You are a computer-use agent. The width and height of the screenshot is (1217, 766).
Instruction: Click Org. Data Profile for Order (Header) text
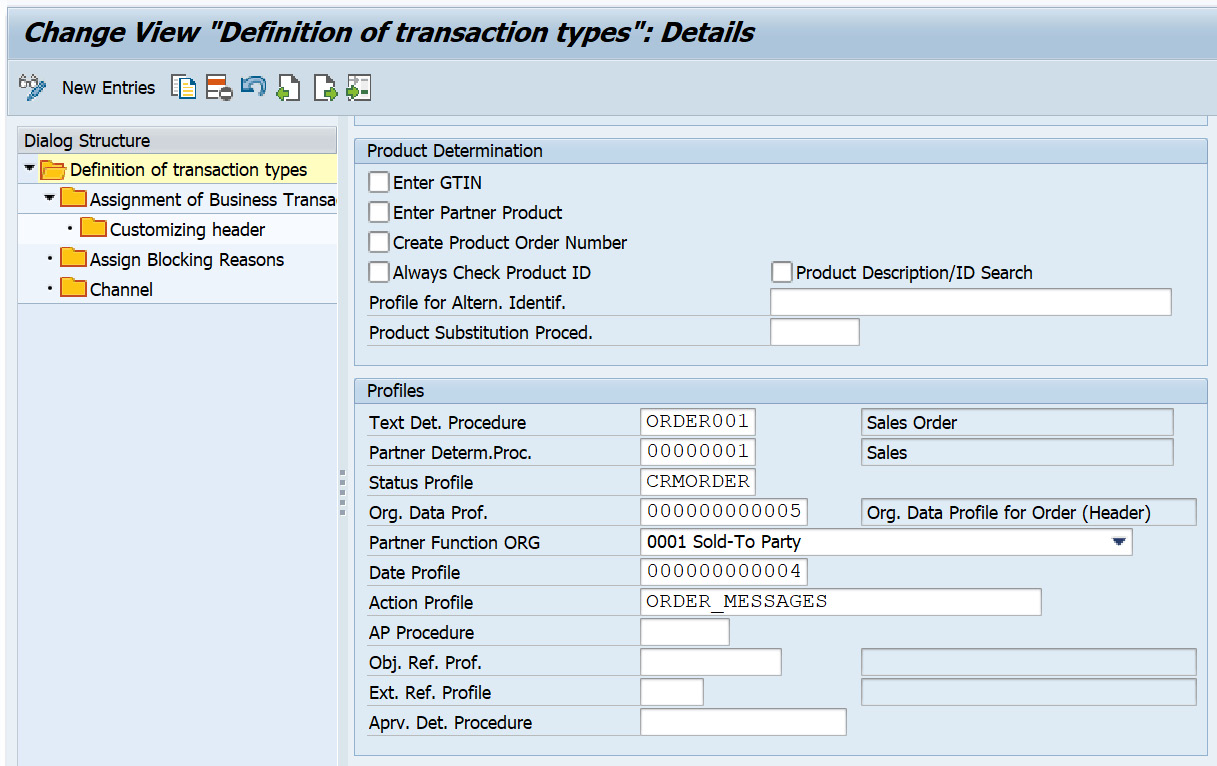tap(1009, 513)
